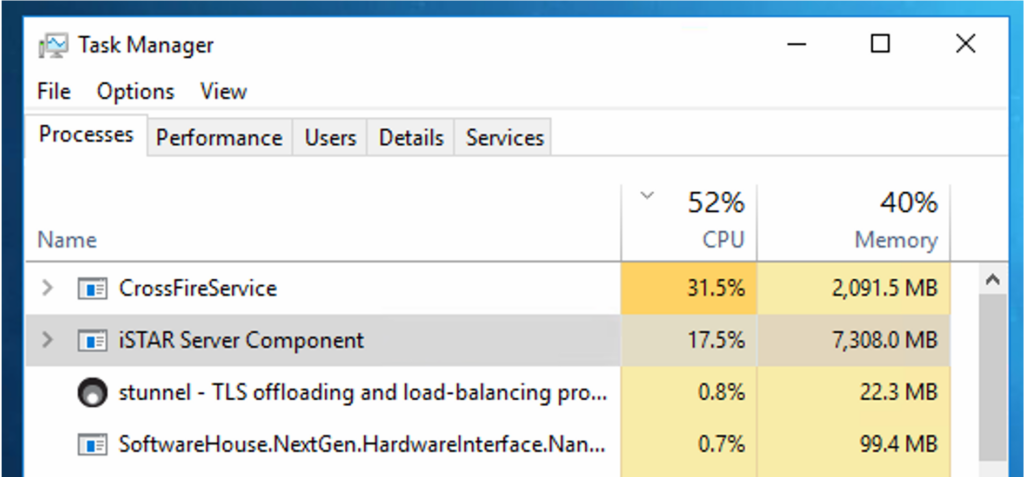
Task: Click the scrollbar up arrow
Action: [x=993, y=280]
